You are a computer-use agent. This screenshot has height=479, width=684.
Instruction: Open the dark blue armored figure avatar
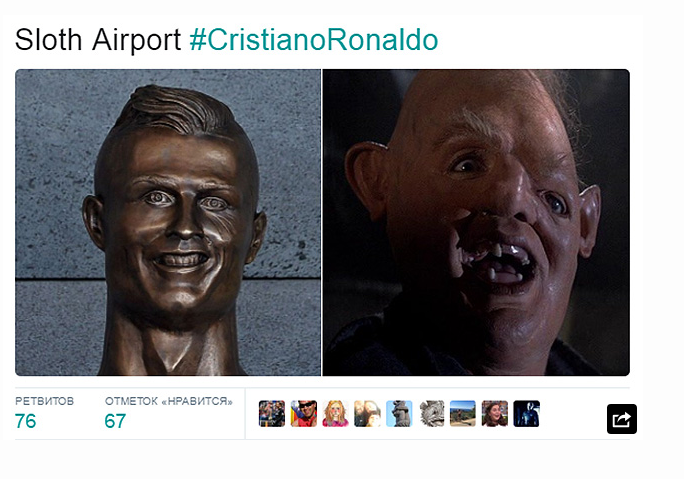coord(527,413)
